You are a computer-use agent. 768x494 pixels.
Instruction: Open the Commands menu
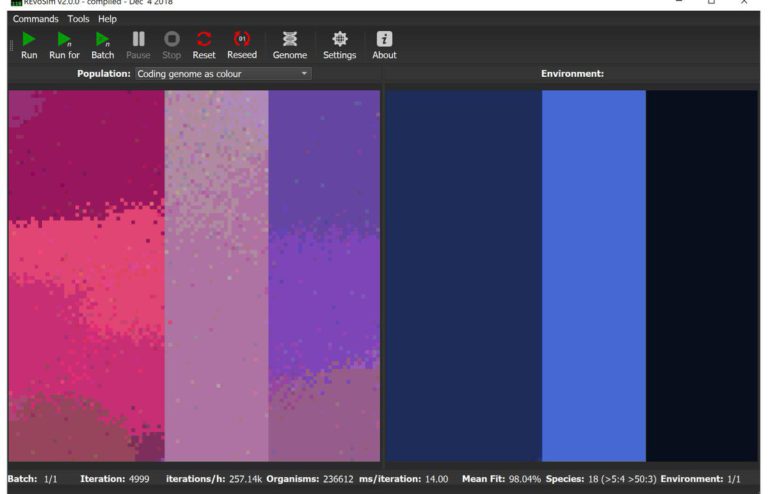click(35, 19)
